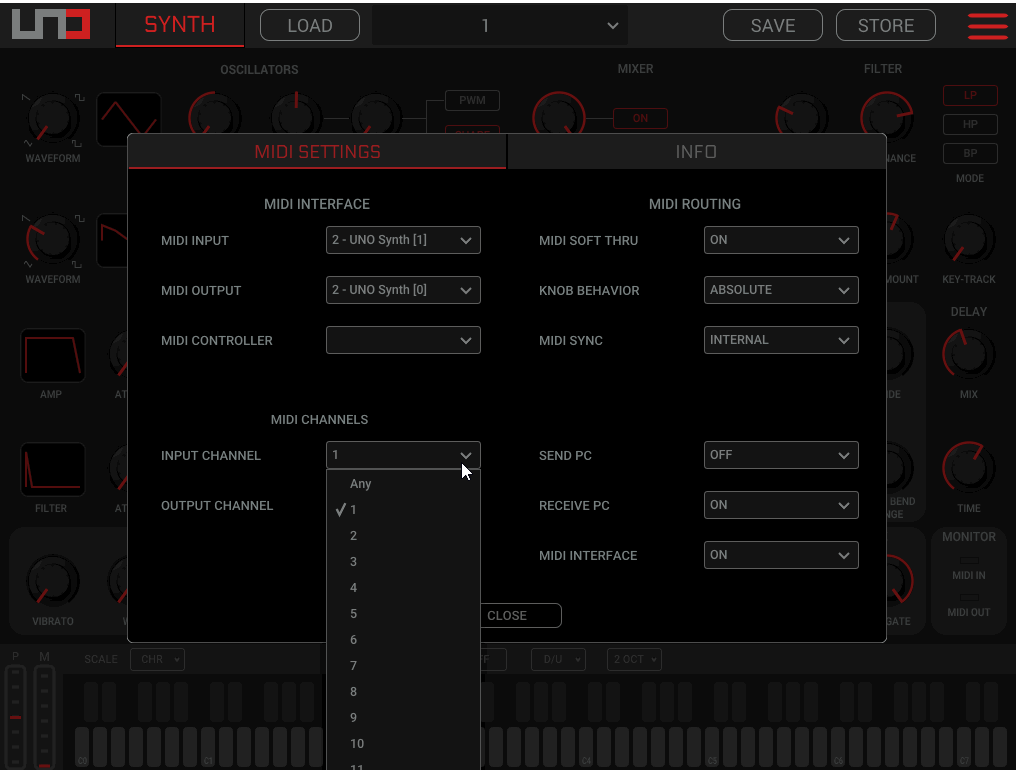The height and width of the screenshot is (770, 1016).
Task: Open the SEND PC dropdown
Action: tap(781, 455)
